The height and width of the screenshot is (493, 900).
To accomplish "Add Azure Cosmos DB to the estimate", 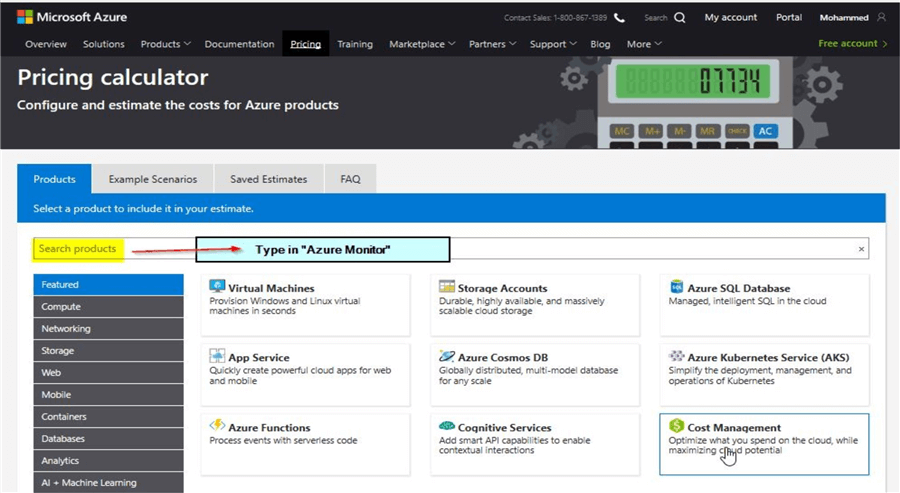I will point(535,375).
